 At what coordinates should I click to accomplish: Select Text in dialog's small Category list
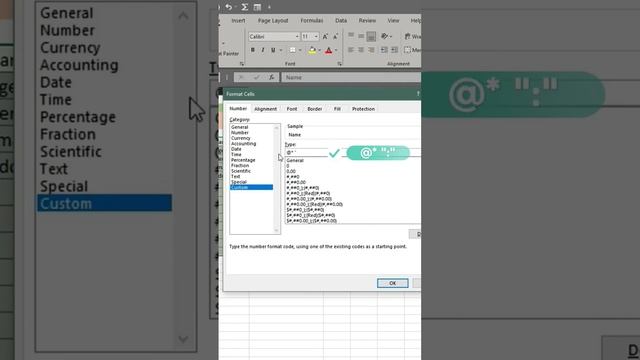click(x=236, y=176)
